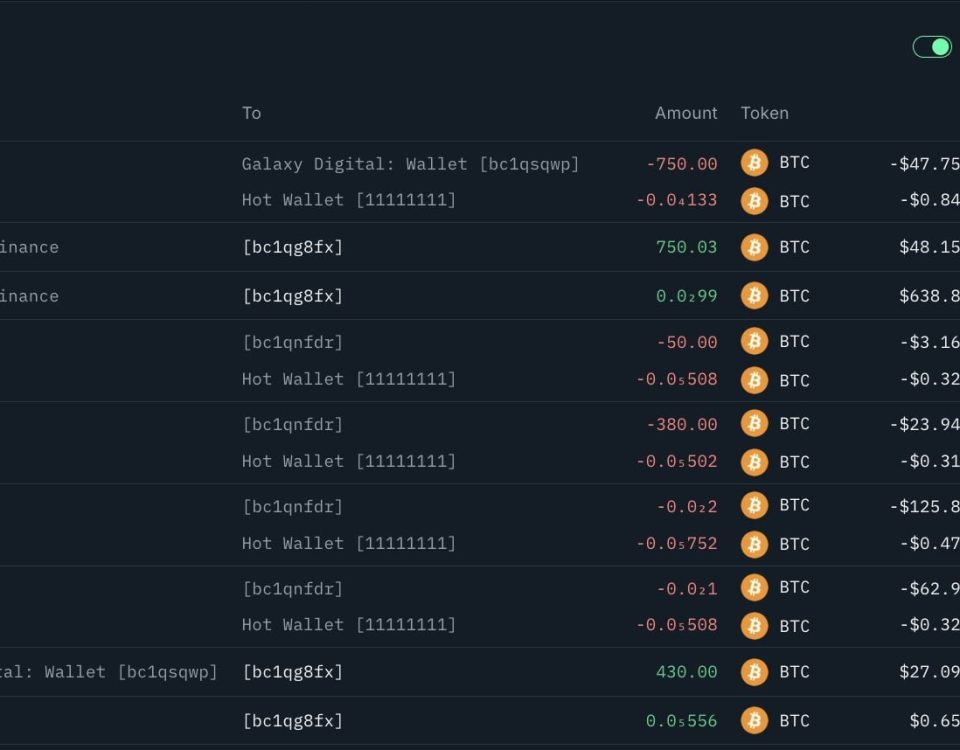Sort by the Amount column header
Image resolution: width=960 pixels, height=750 pixels.
pos(686,113)
